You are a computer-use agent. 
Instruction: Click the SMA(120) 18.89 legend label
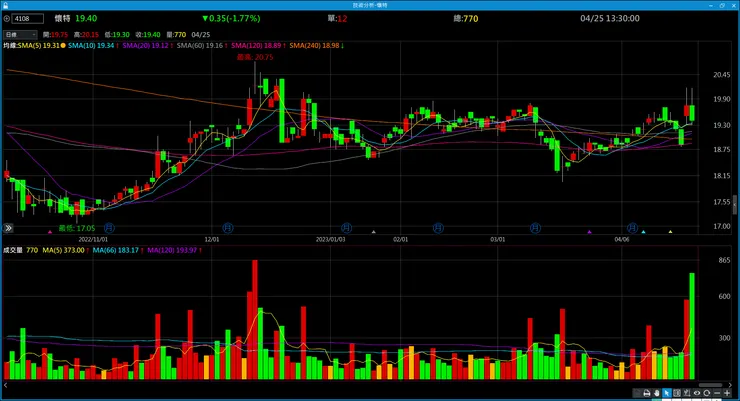point(256,46)
